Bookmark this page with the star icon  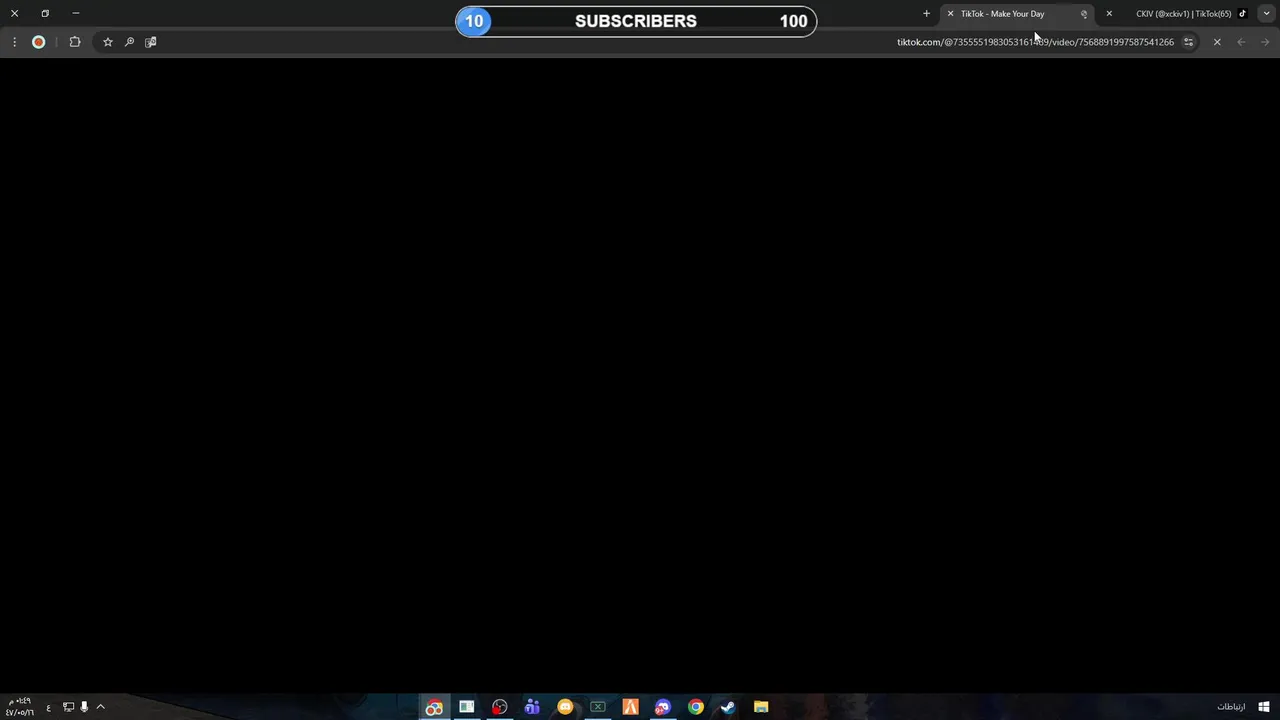pyautogui.click(x=108, y=42)
